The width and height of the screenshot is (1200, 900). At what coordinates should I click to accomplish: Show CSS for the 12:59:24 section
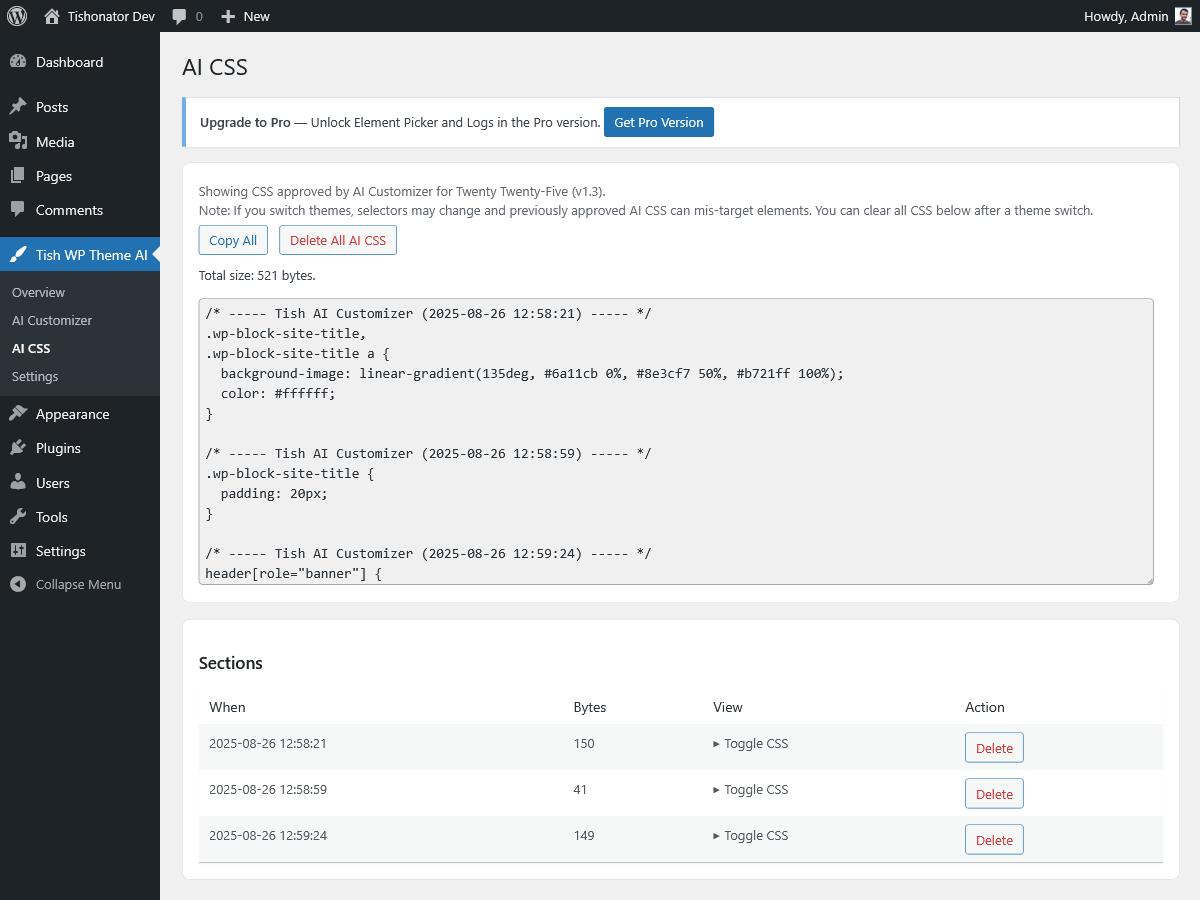click(x=750, y=835)
